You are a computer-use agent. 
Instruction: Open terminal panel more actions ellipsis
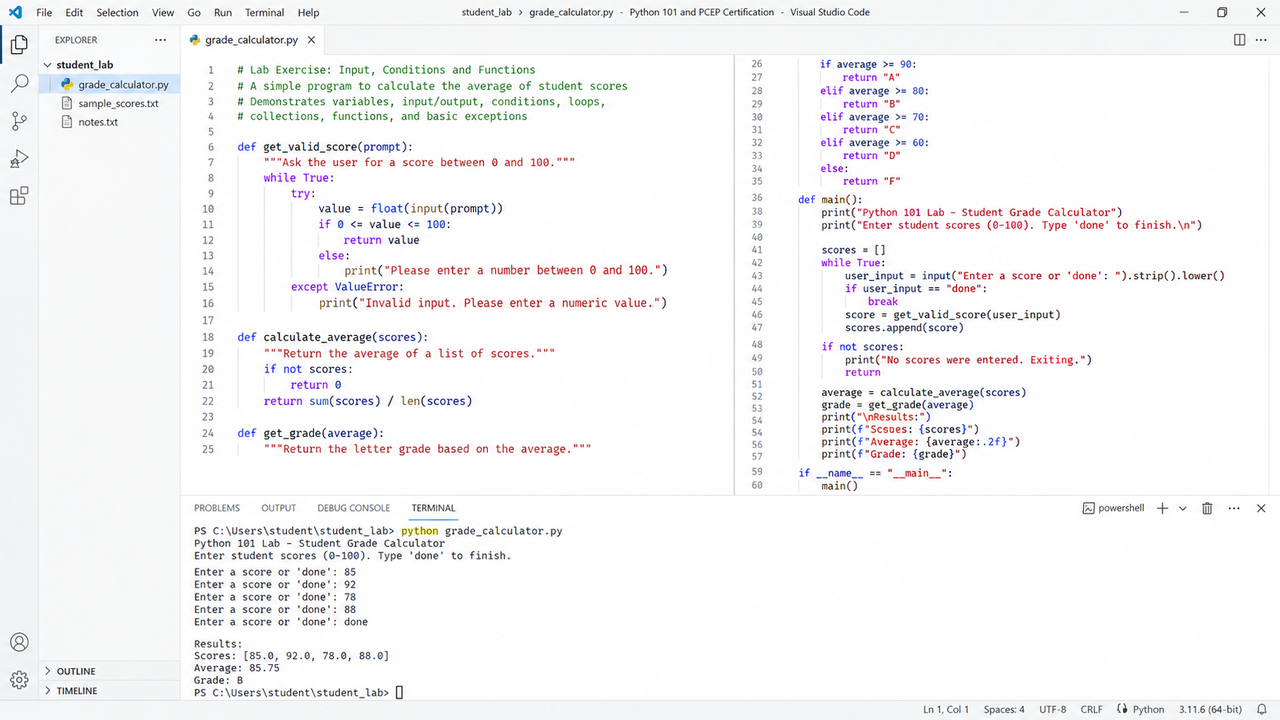[x=1234, y=508]
